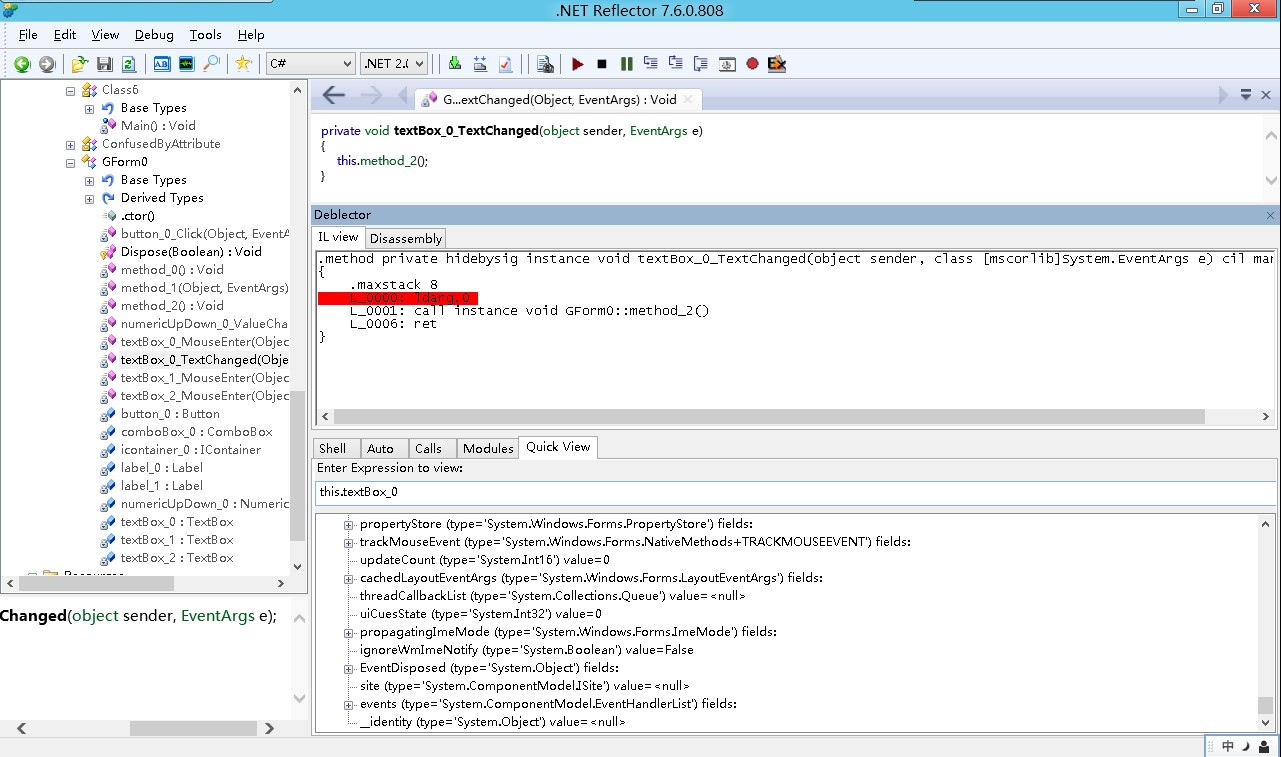Image resolution: width=1281 pixels, height=757 pixels.
Task: Click the red Breakpoint circle toolbar icon
Action: (752, 64)
